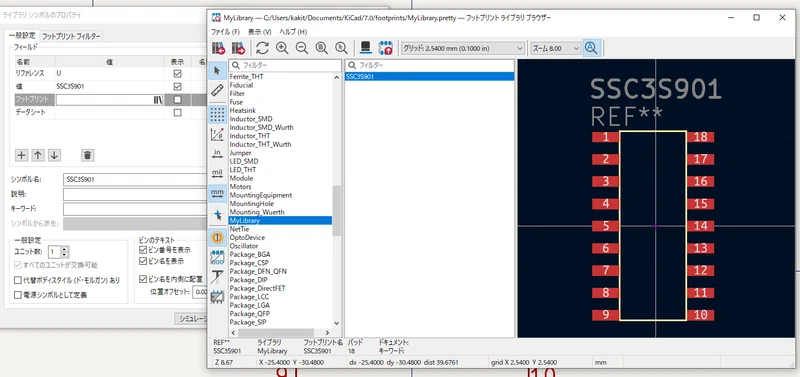Enable define as power symbol checkbox
This screenshot has width=800, height=377.
click(x=18, y=295)
